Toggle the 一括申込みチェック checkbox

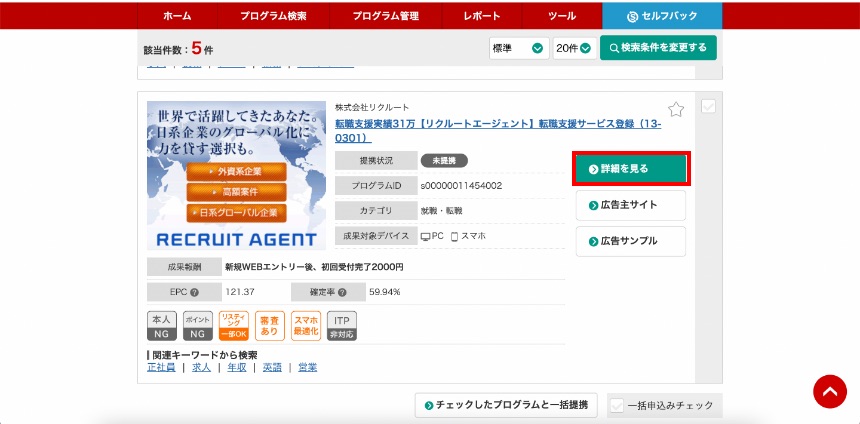point(617,406)
